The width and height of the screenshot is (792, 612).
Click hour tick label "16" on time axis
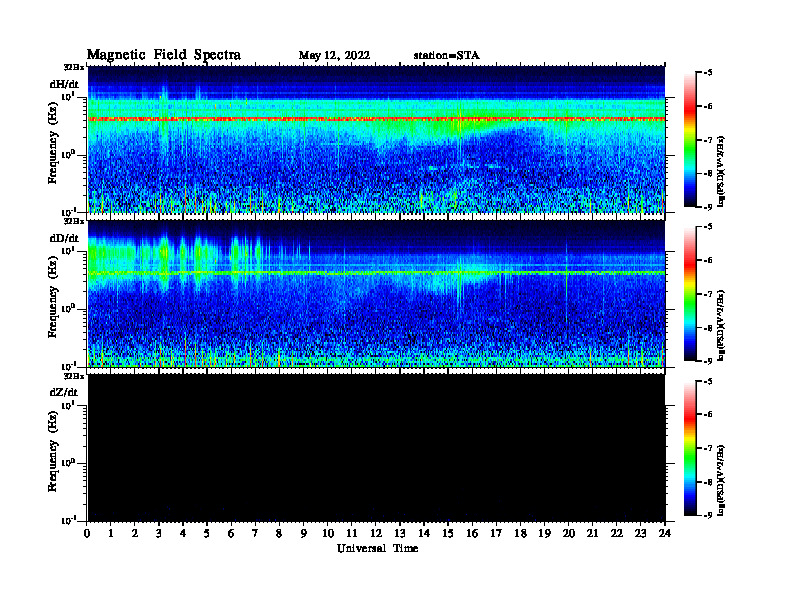pyautogui.click(x=472, y=534)
